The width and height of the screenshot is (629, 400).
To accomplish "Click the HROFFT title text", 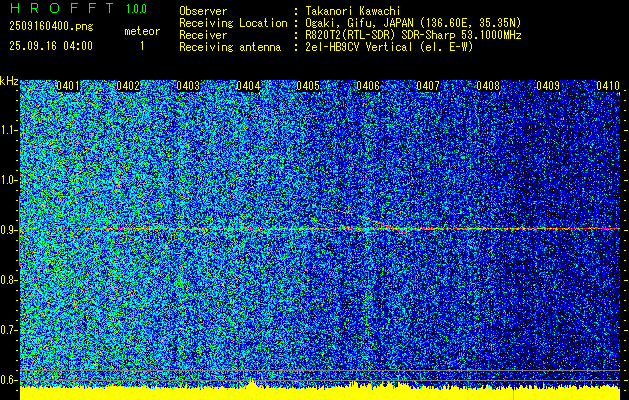I will (62, 8).
